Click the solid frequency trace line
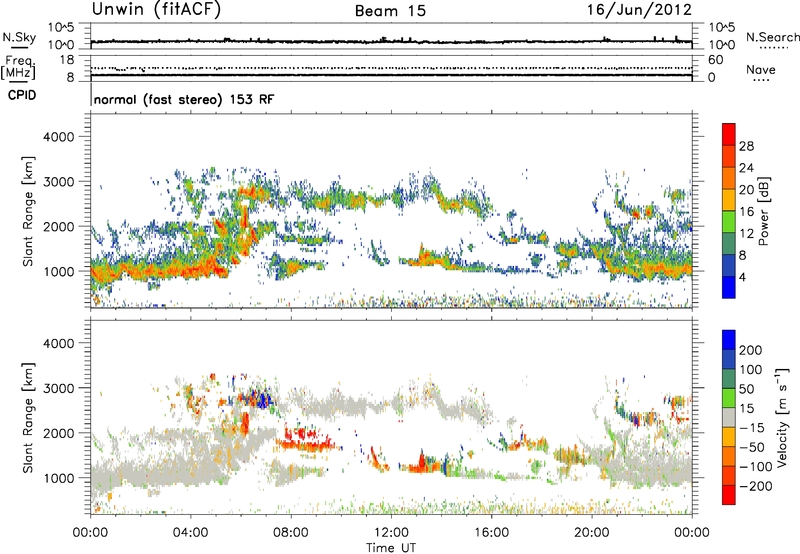 [x=391, y=76]
